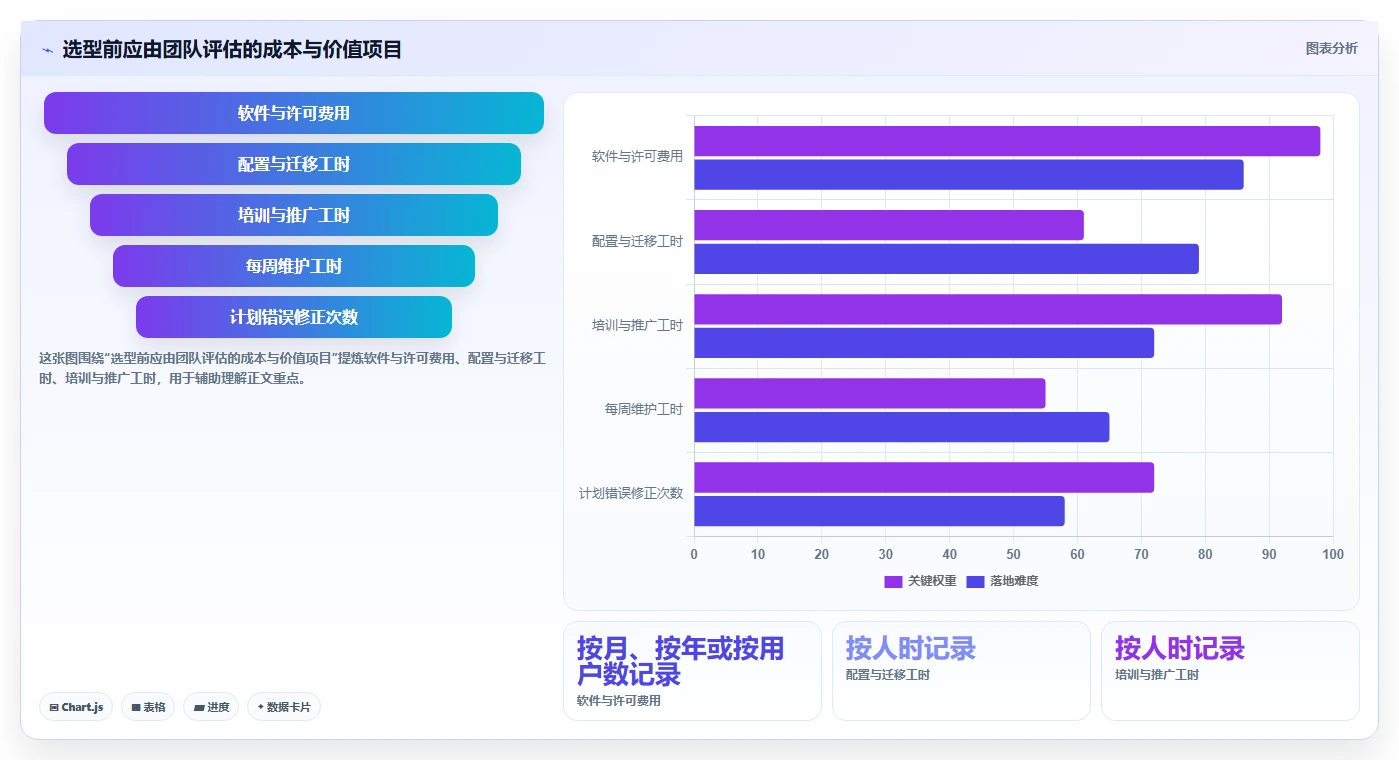Screen dimensions: 1399x760
Task: Click the 关键权重 bar for 软件与许可费用
Action: point(1007,141)
